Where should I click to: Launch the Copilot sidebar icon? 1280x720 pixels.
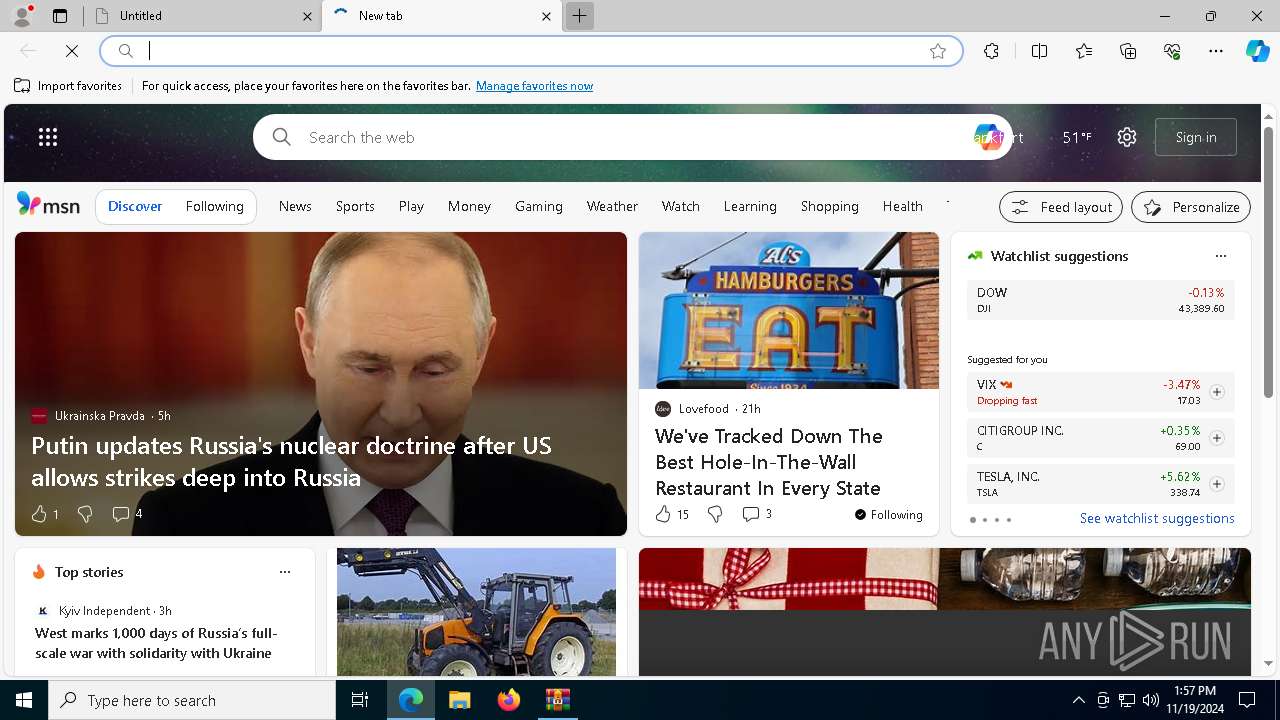(x=1258, y=51)
